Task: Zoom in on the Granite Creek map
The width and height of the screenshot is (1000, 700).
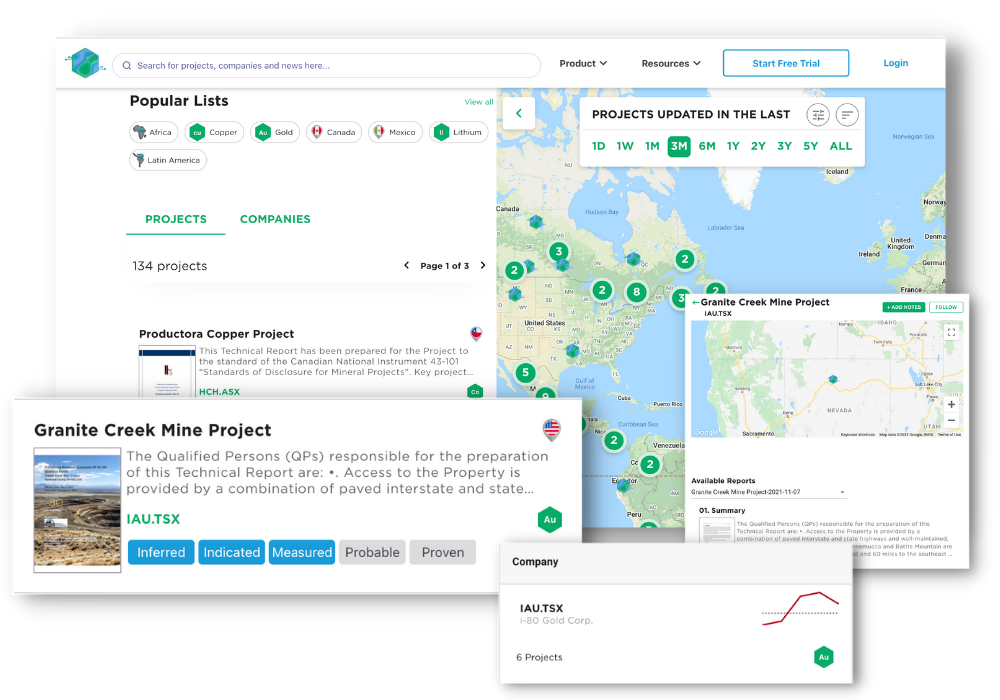Action: click(951, 404)
